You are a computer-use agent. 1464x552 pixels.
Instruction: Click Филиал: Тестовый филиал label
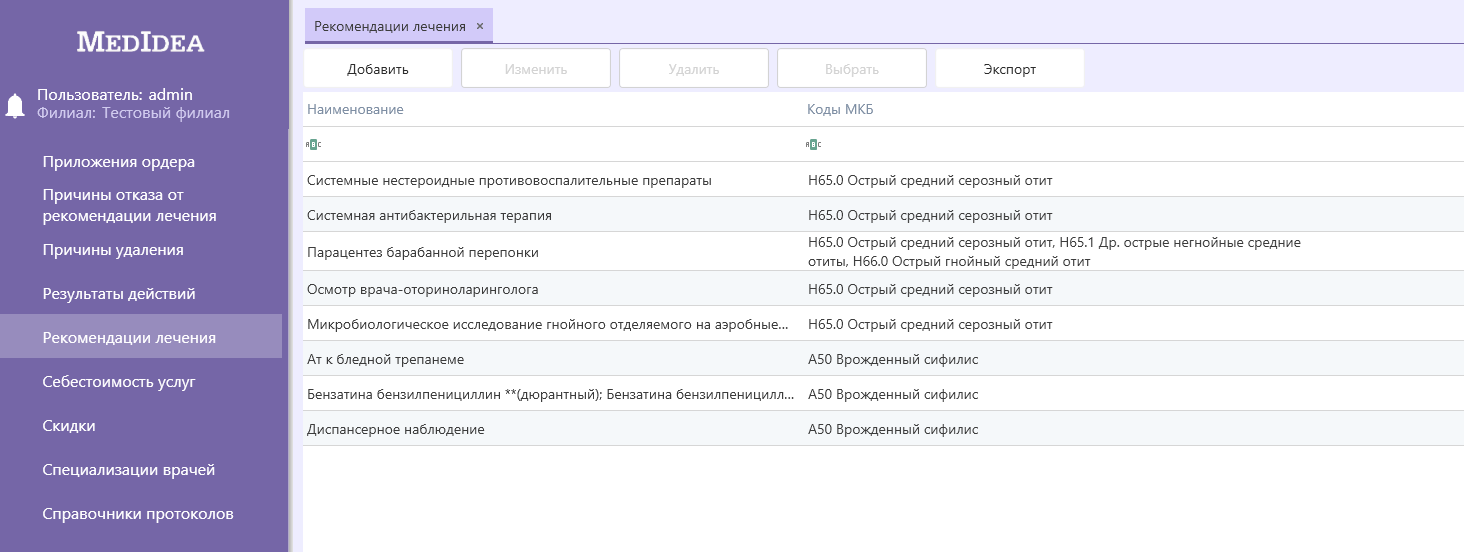[x=133, y=113]
